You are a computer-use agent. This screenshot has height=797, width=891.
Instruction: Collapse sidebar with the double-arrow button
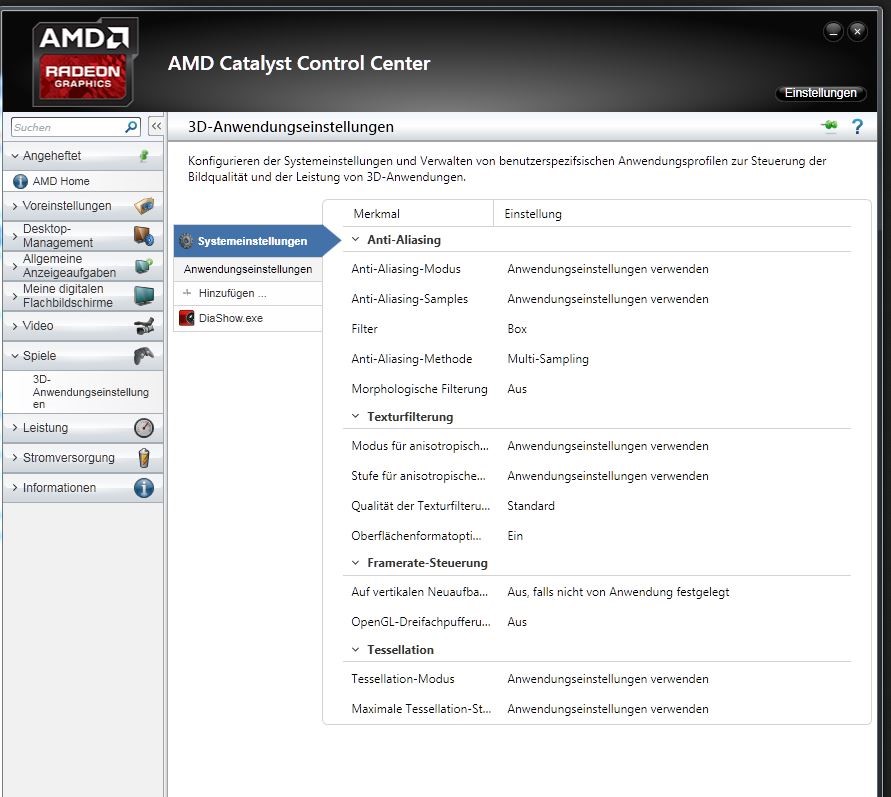coord(156,127)
